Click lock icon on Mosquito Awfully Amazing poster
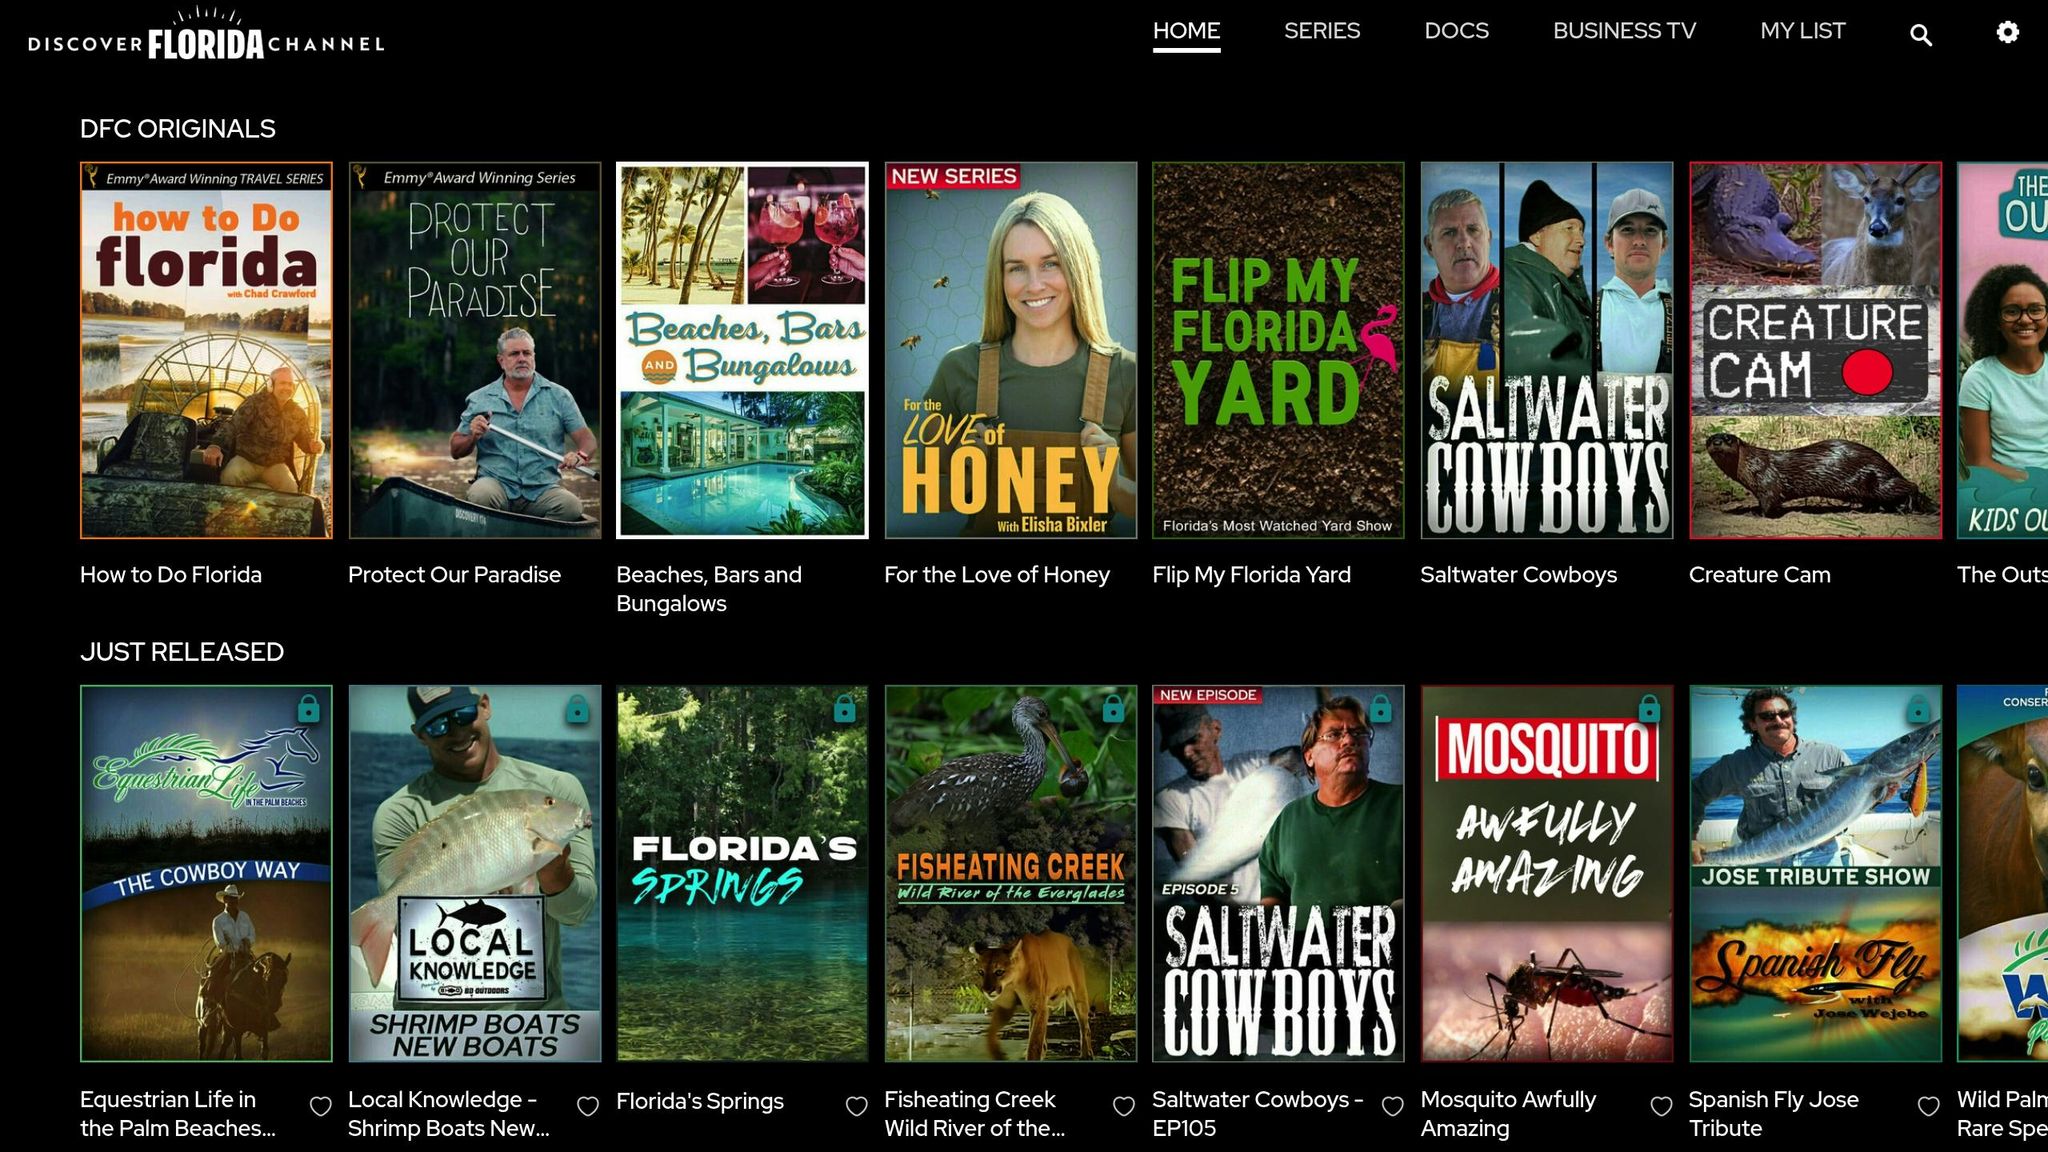Viewport: 2048px width, 1152px height. pyautogui.click(x=1649, y=709)
